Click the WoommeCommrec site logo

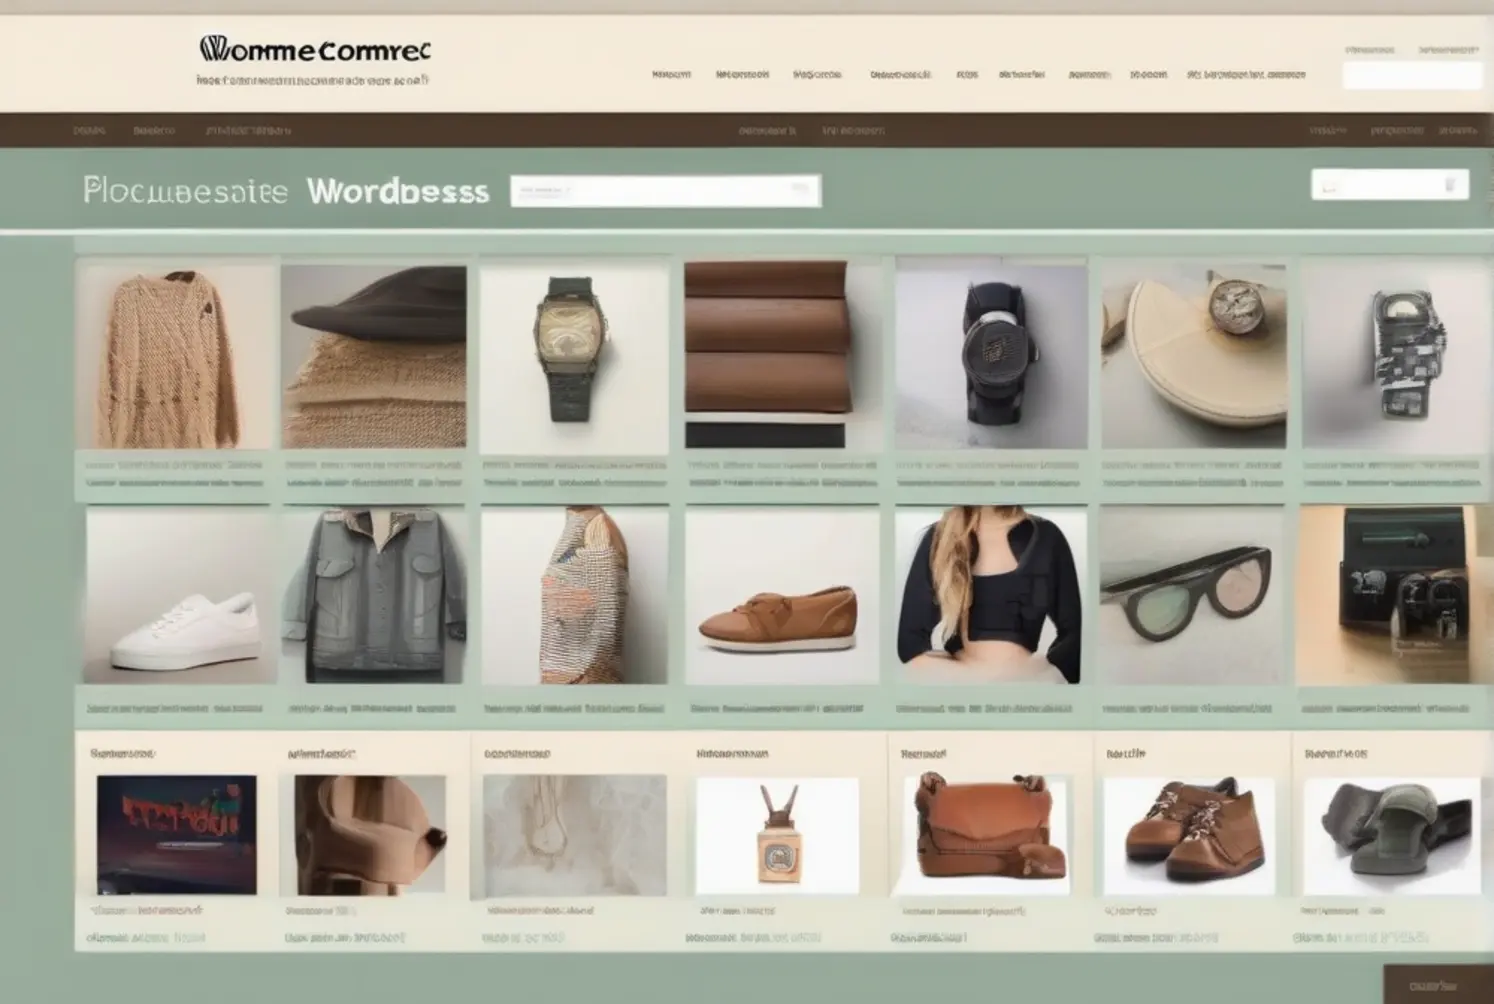[x=310, y=50]
